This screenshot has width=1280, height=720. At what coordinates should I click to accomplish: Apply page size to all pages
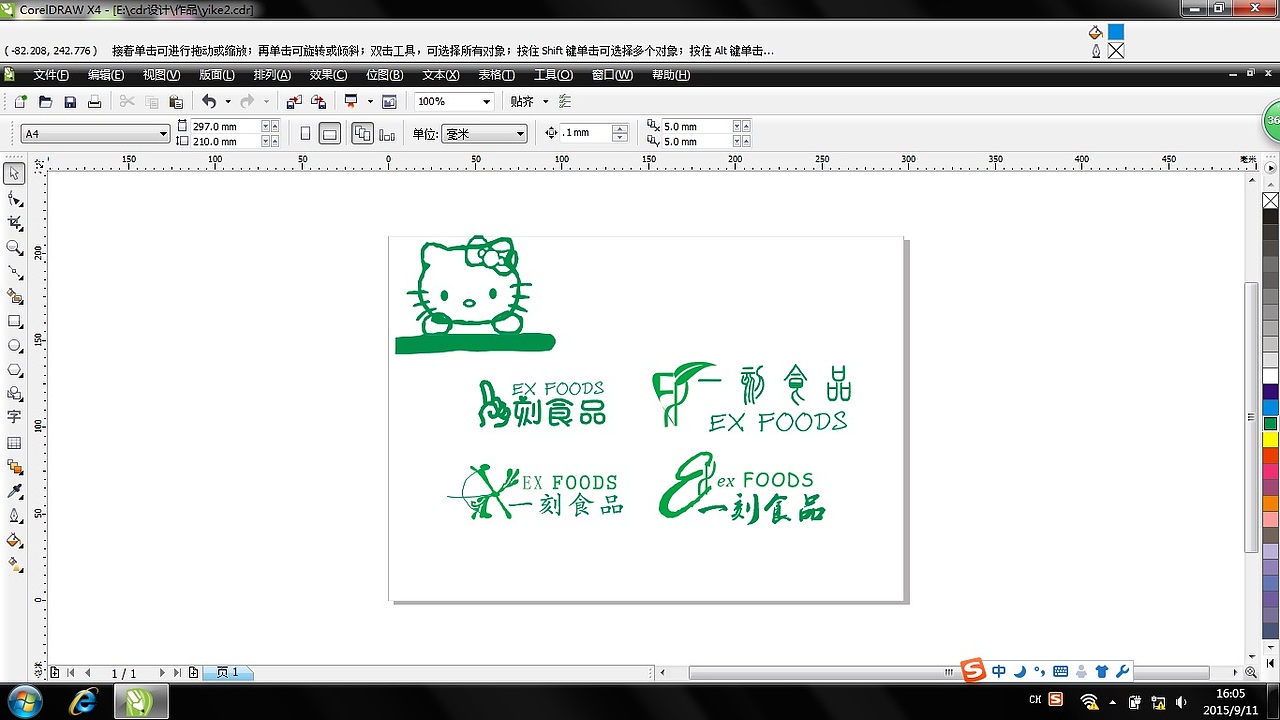point(363,133)
